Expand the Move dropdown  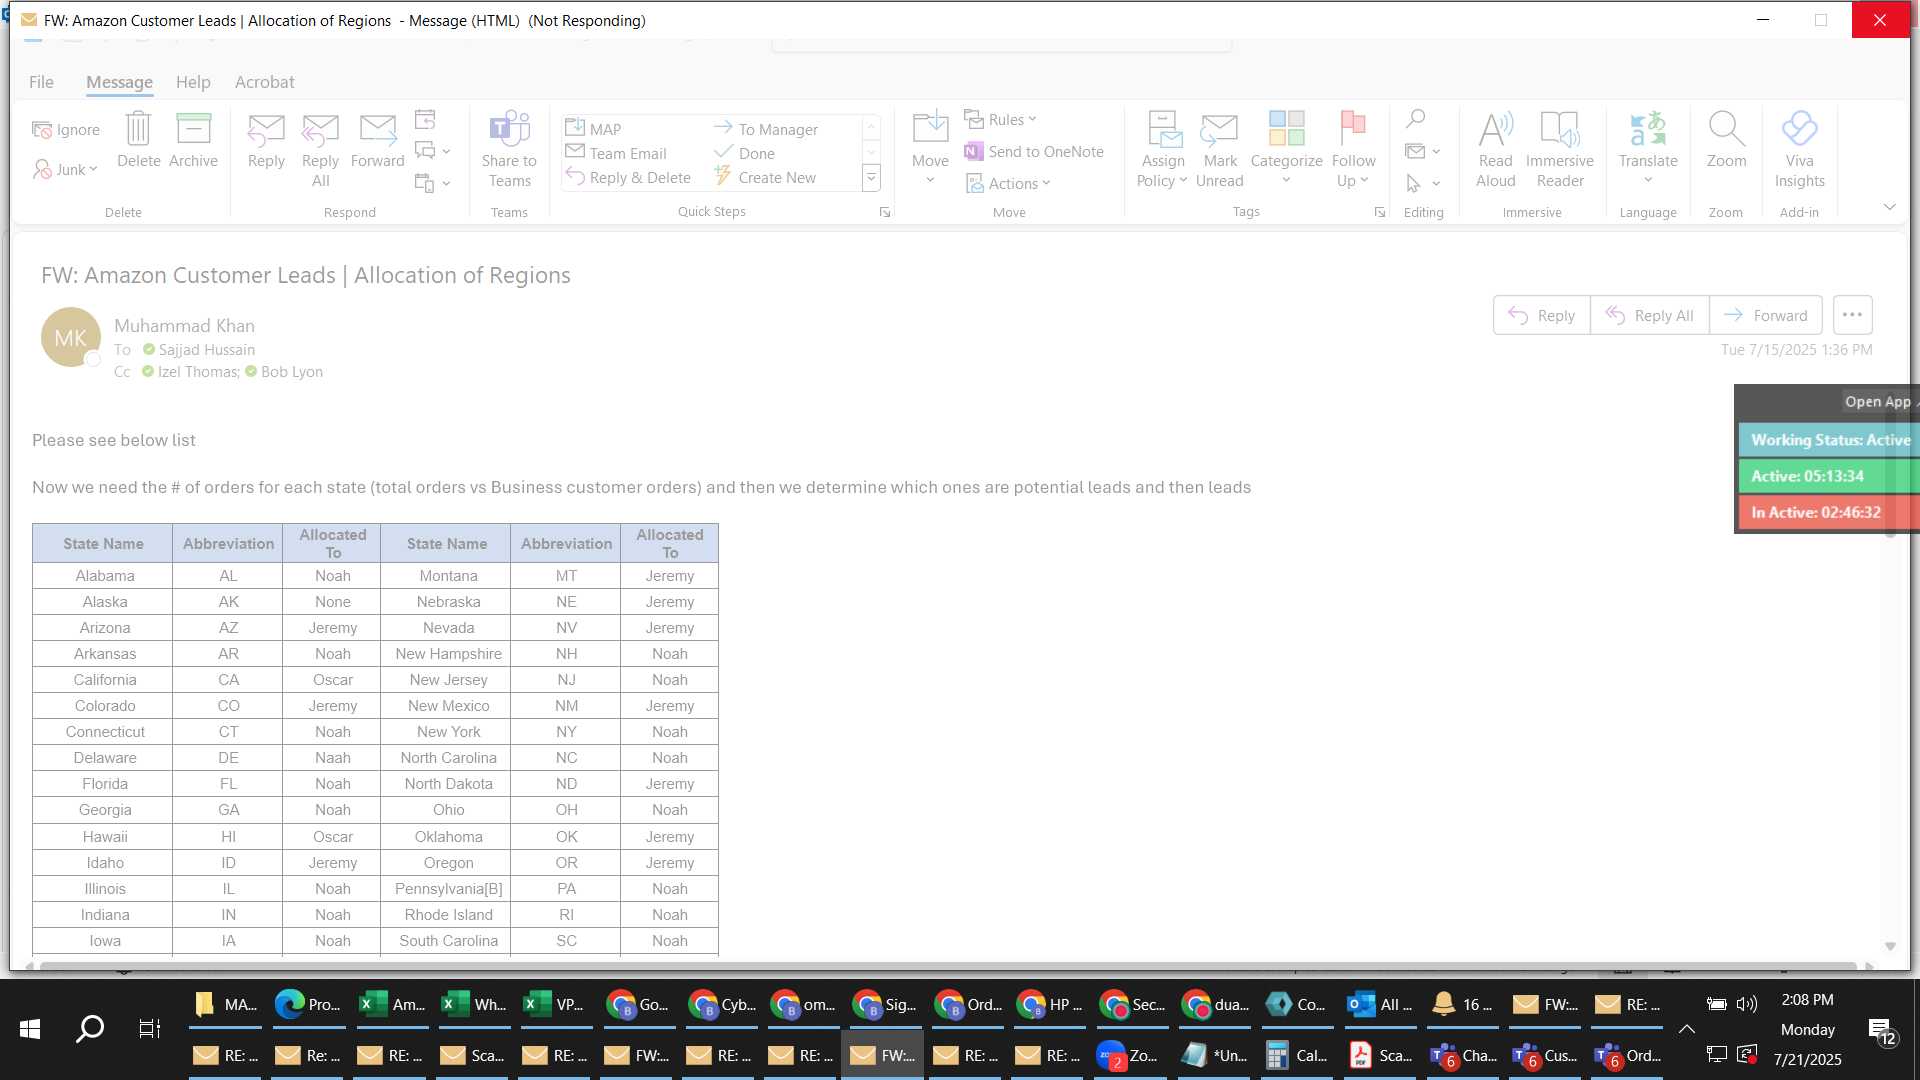point(930,180)
